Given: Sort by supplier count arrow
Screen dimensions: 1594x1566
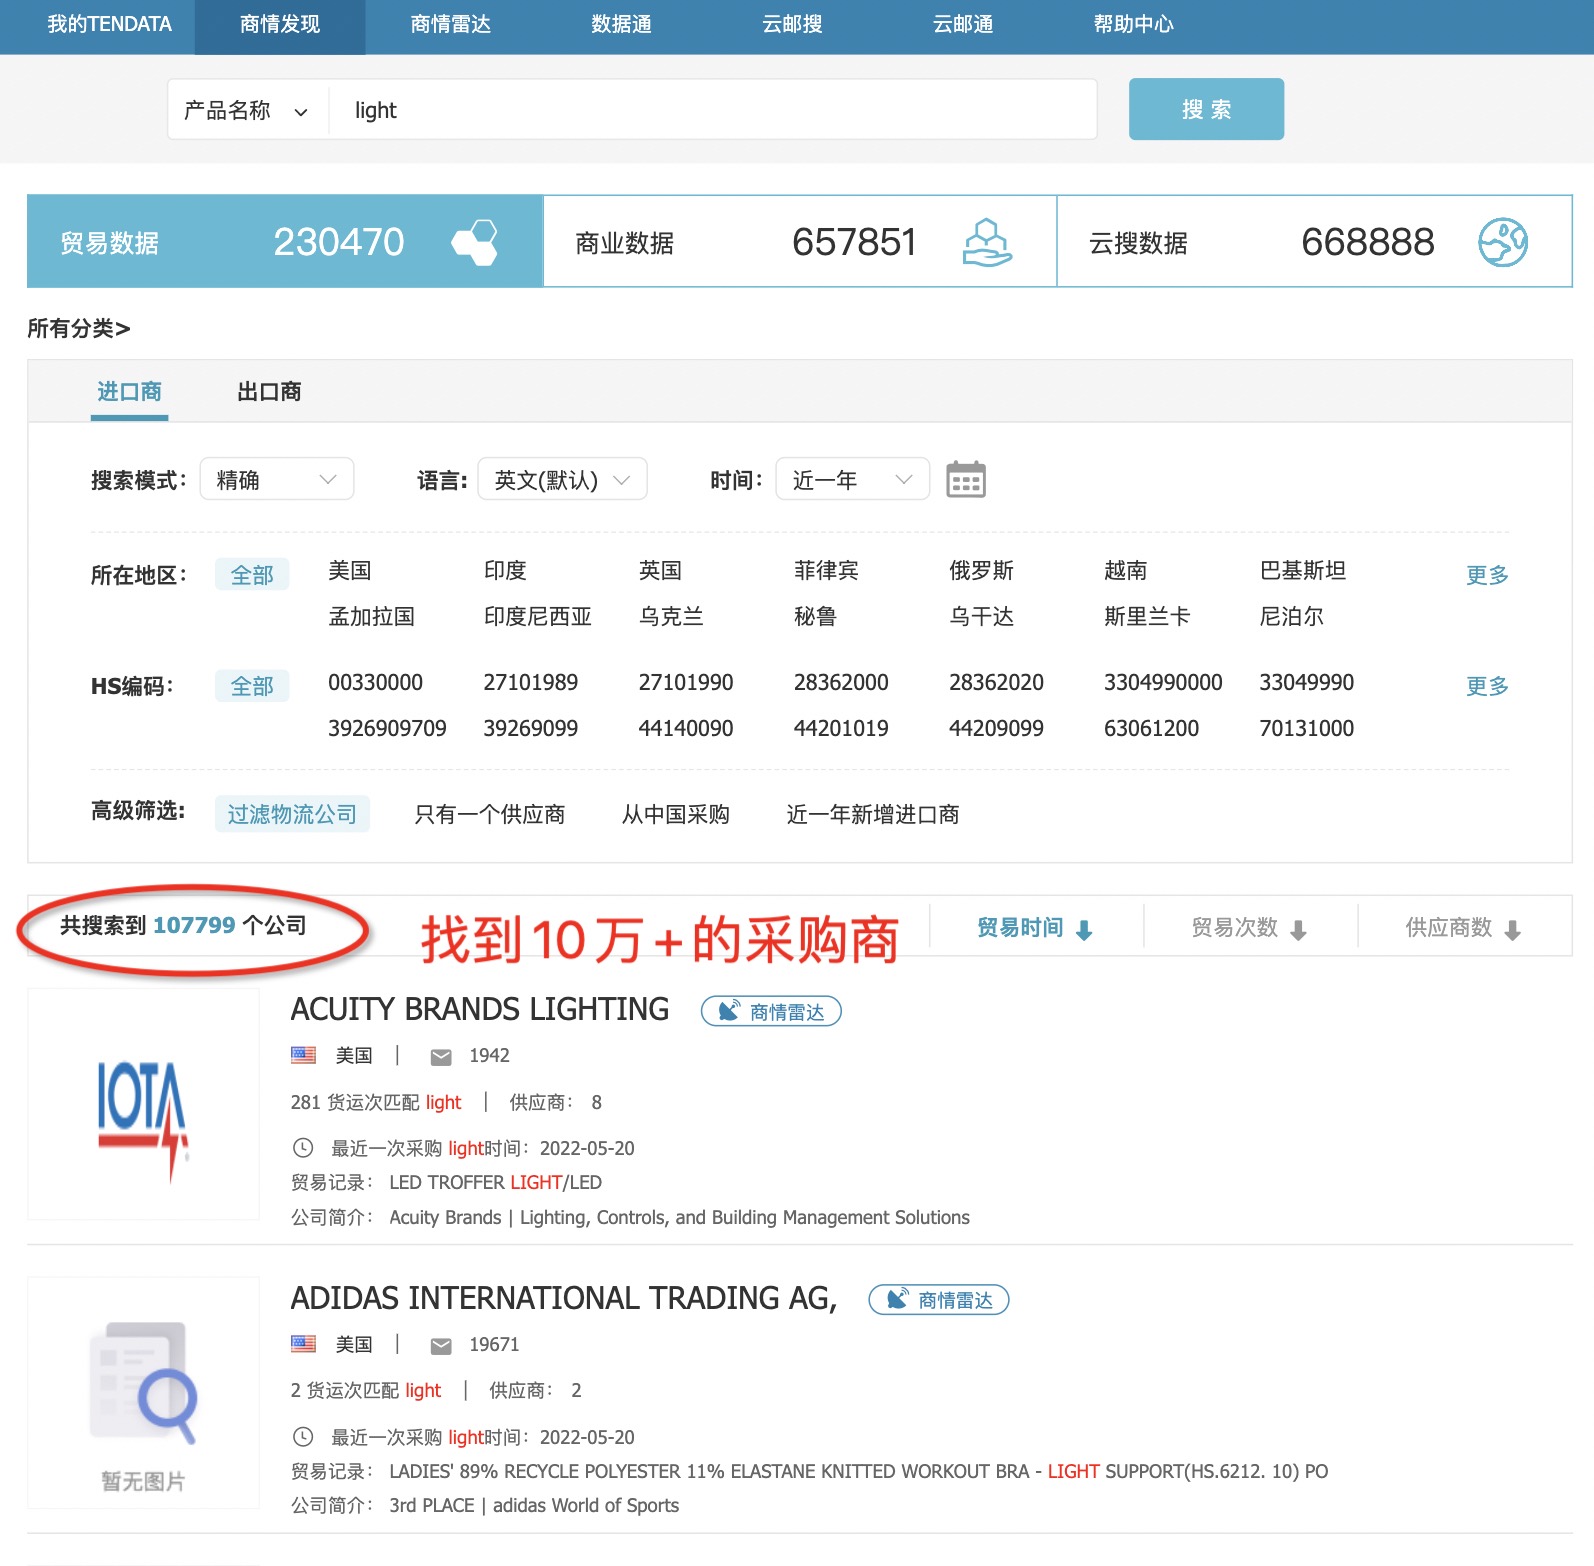Looking at the screenshot, I should 1512,930.
